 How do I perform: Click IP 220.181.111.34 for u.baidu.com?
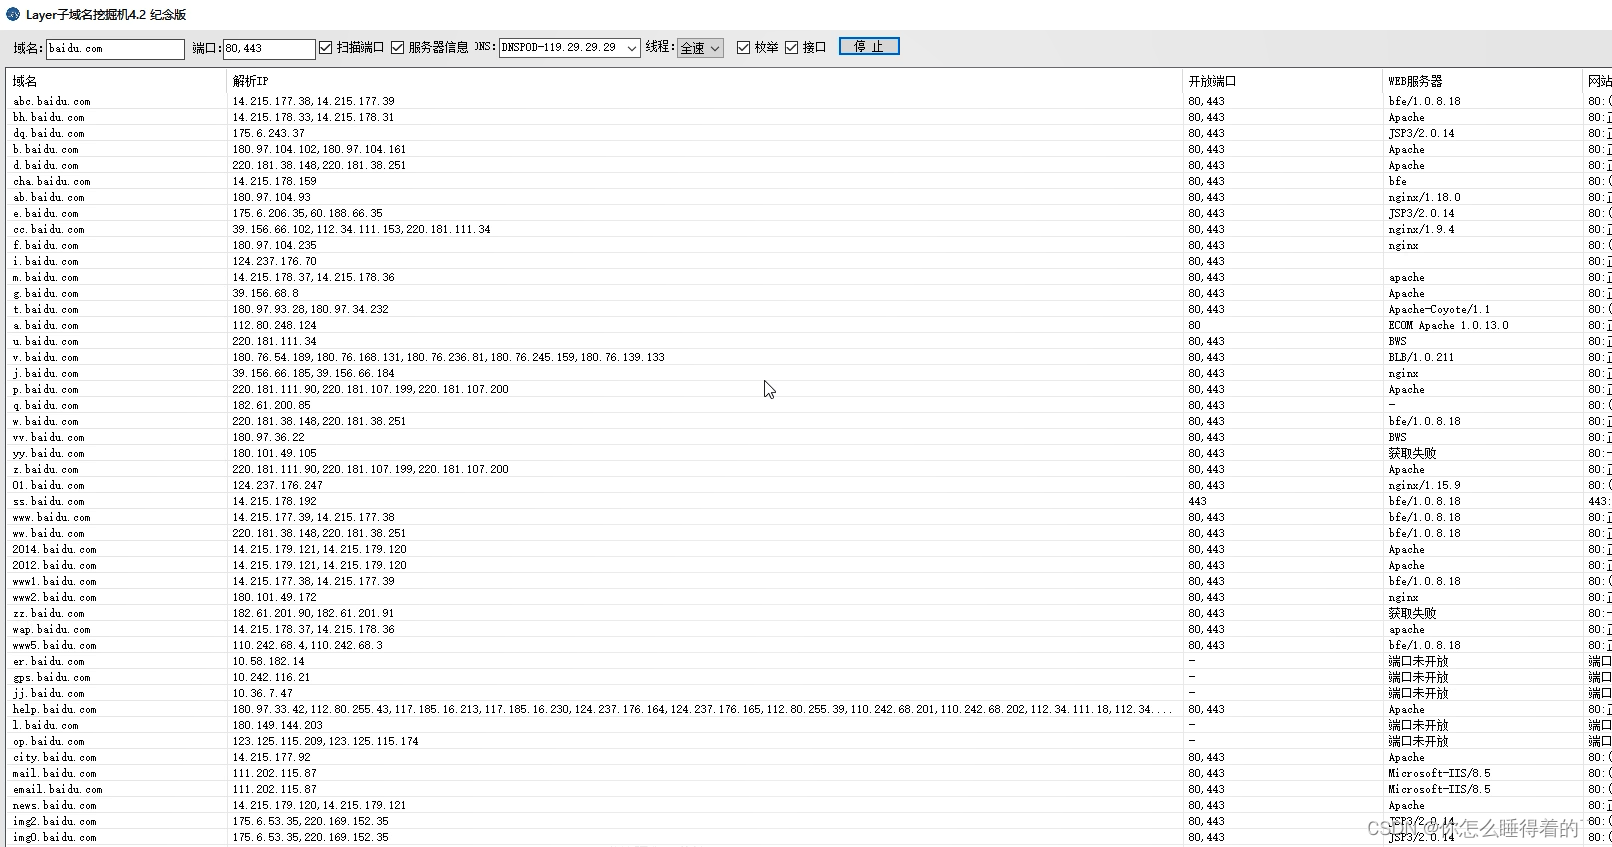click(x=275, y=341)
